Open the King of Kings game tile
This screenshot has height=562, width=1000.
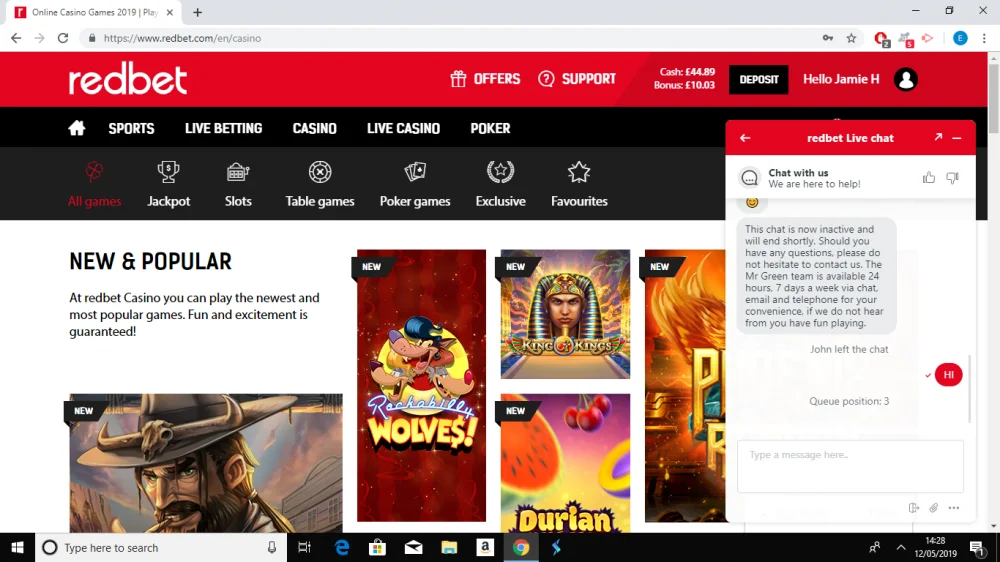(x=565, y=314)
